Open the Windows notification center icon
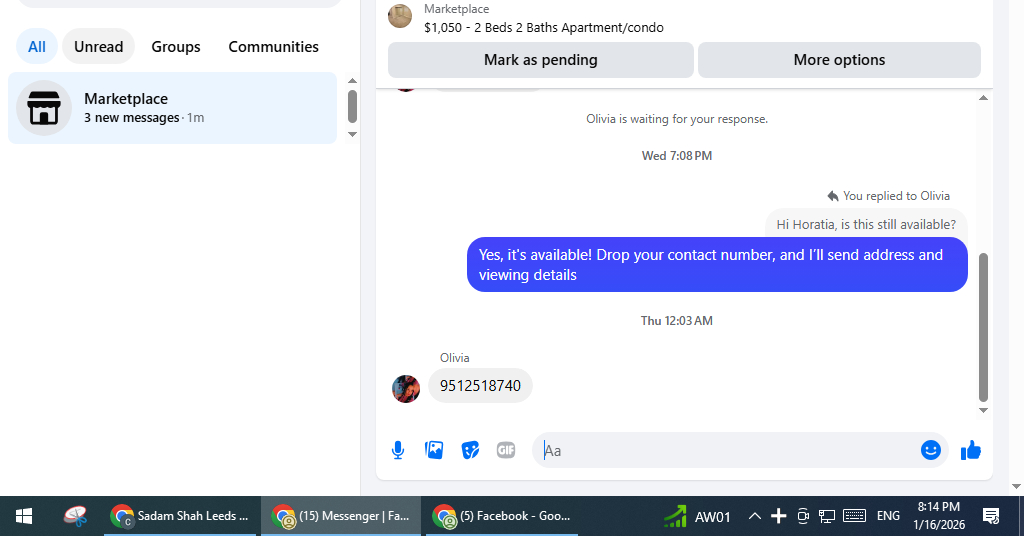Screen dimensions: 1024x536 pos(991,516)
